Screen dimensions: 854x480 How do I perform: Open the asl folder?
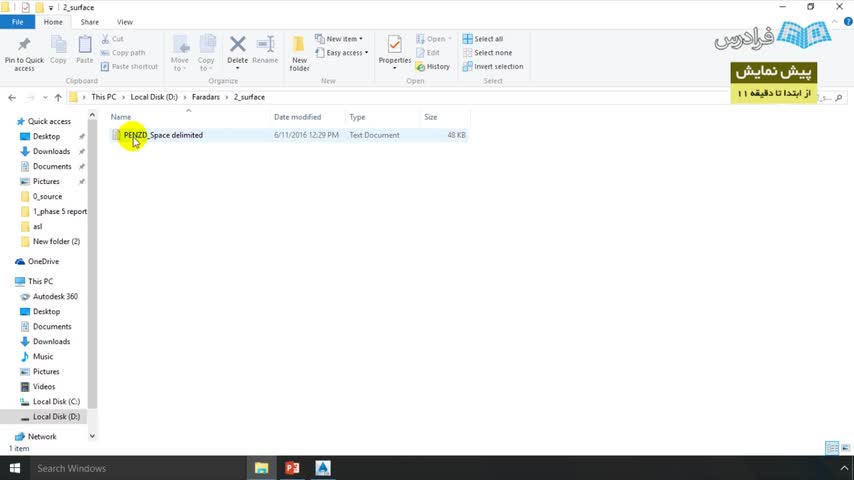[37, 226]
